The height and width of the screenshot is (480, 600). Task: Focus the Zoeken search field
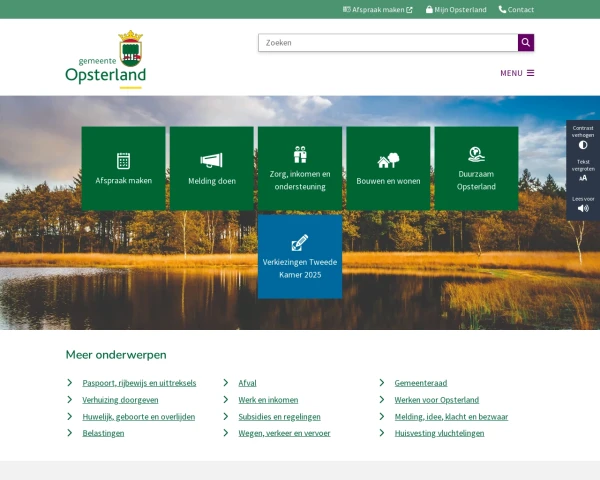[388, 42]
